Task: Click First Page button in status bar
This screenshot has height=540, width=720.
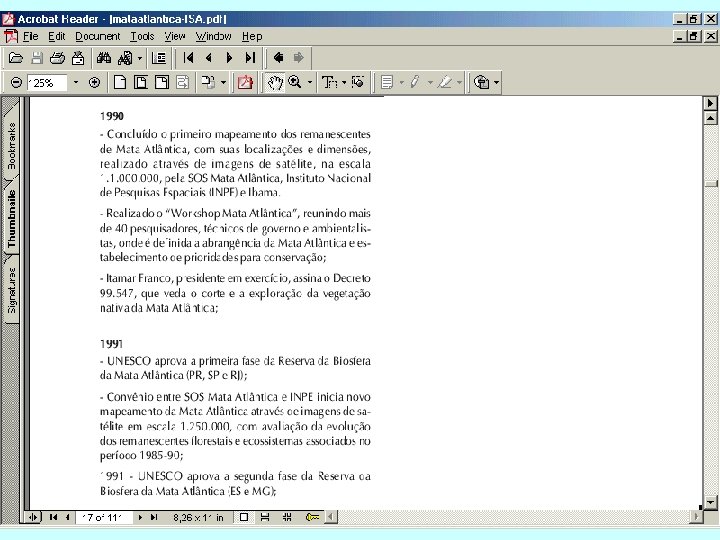Action: (x=53, y=518)
